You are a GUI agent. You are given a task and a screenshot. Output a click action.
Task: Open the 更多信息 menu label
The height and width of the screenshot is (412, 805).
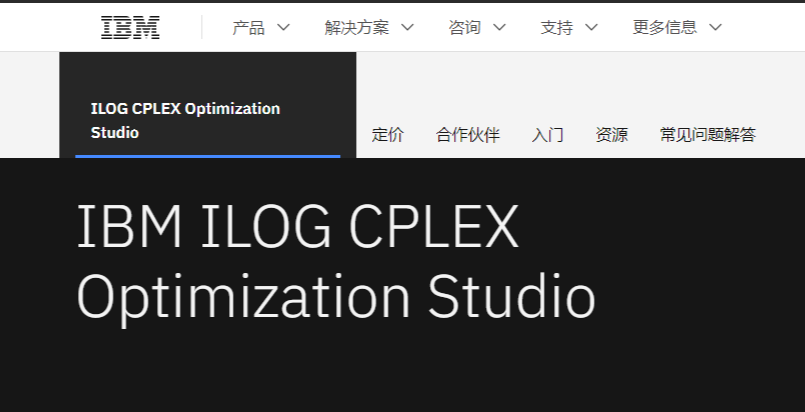click(664, 27)
